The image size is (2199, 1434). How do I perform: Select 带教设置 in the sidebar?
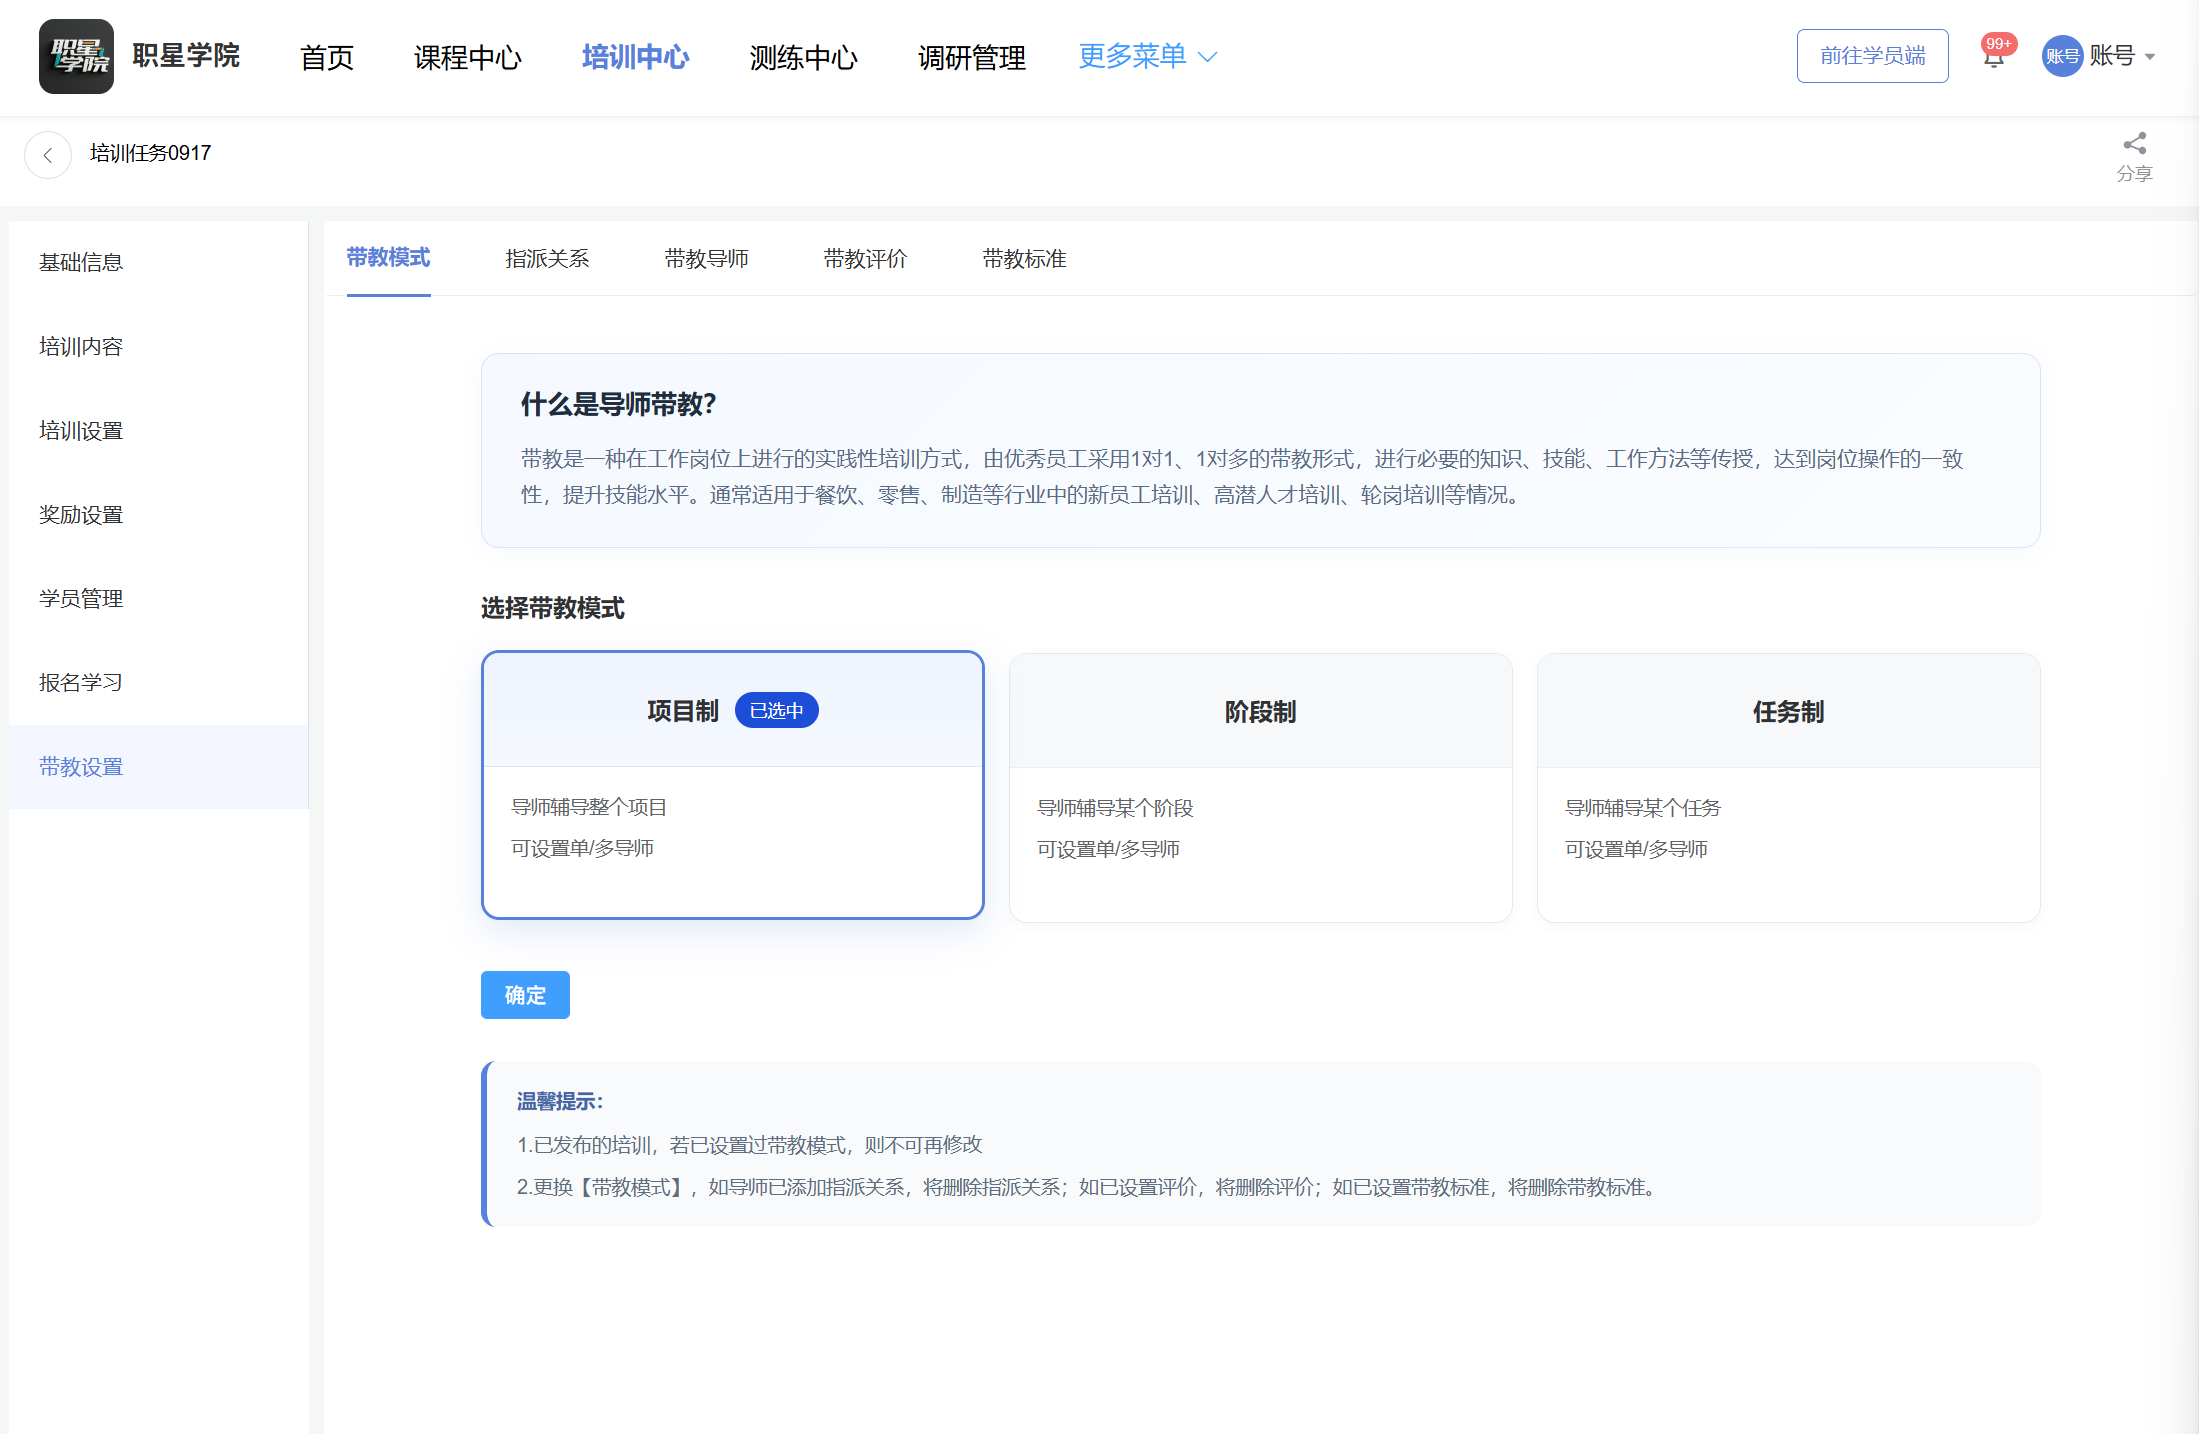pyautogui.click(x=159, y=766)
